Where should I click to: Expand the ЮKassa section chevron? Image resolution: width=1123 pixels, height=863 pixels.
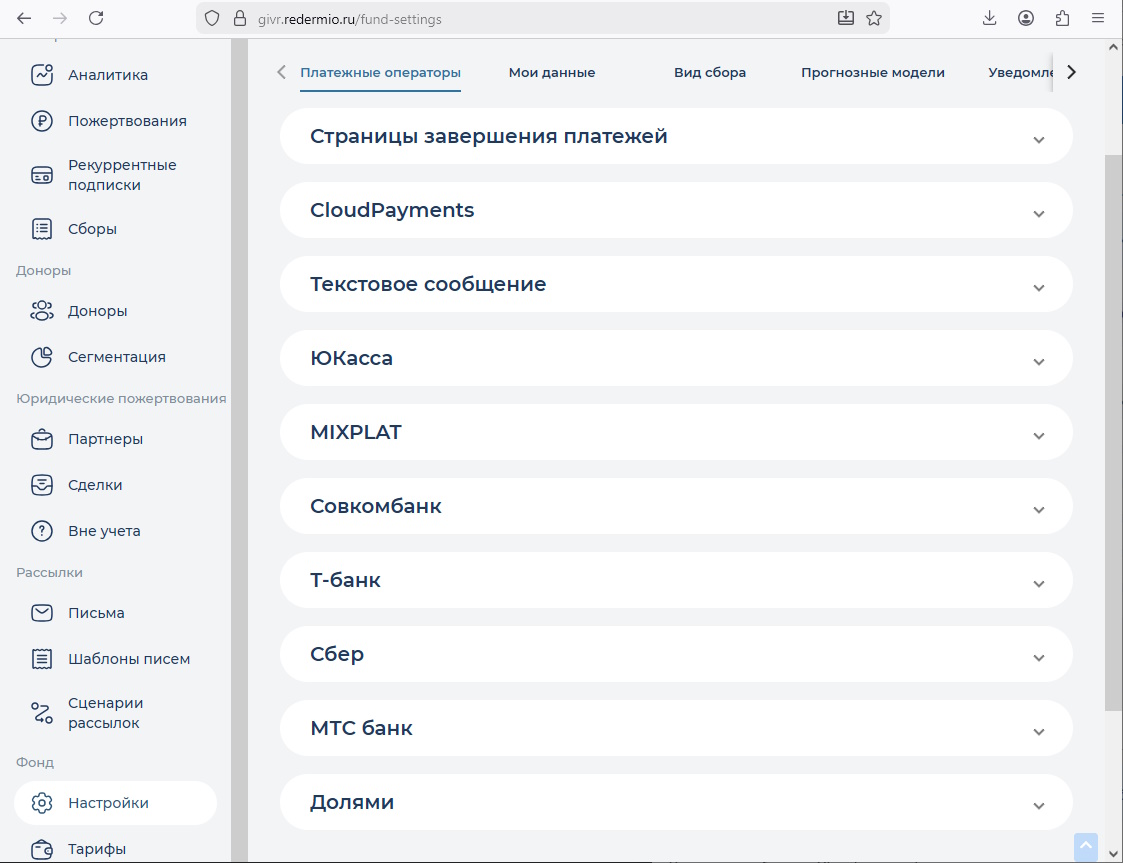click(1038, 362)
